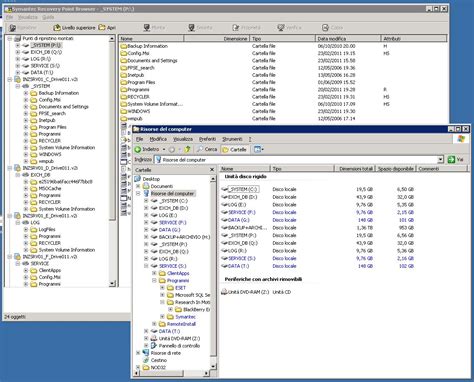Viewport: 474px width, 382px height.
Task: Collapse SERVICE (S:) in Explorer folder tree
Action: point(146,266)
